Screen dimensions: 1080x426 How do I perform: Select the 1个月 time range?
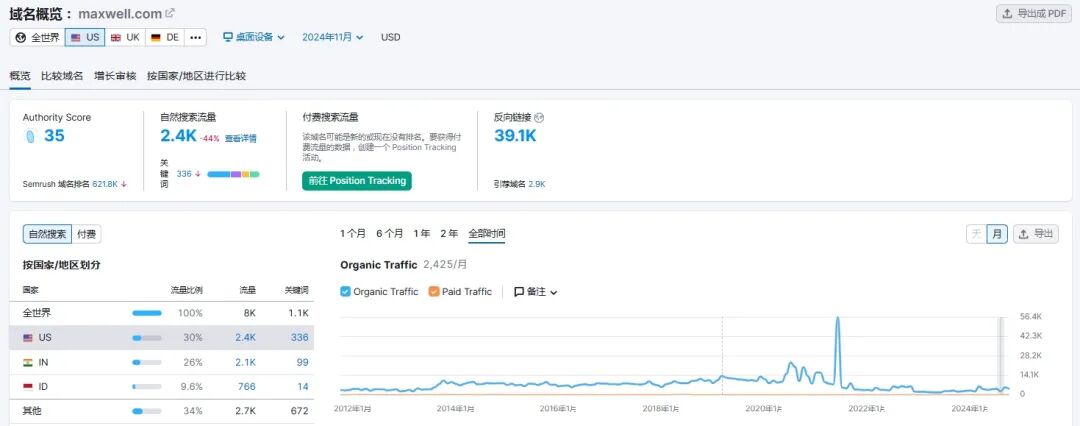pos(353,234)
